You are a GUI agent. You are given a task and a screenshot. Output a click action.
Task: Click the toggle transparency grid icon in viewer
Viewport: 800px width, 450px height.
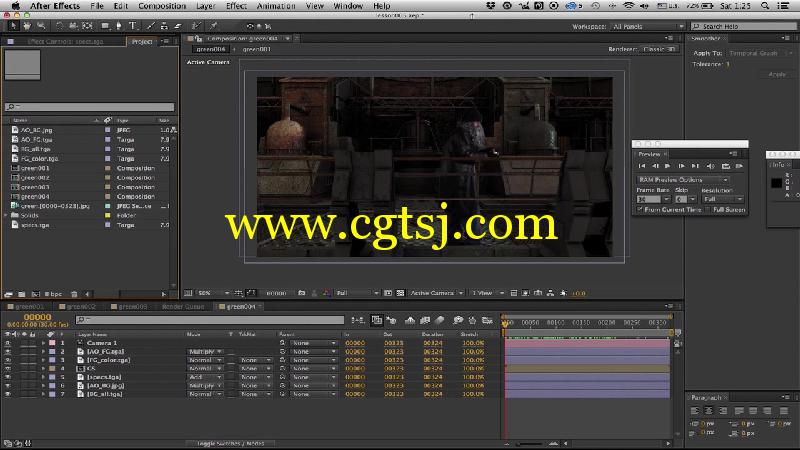(x=400, y=293)
